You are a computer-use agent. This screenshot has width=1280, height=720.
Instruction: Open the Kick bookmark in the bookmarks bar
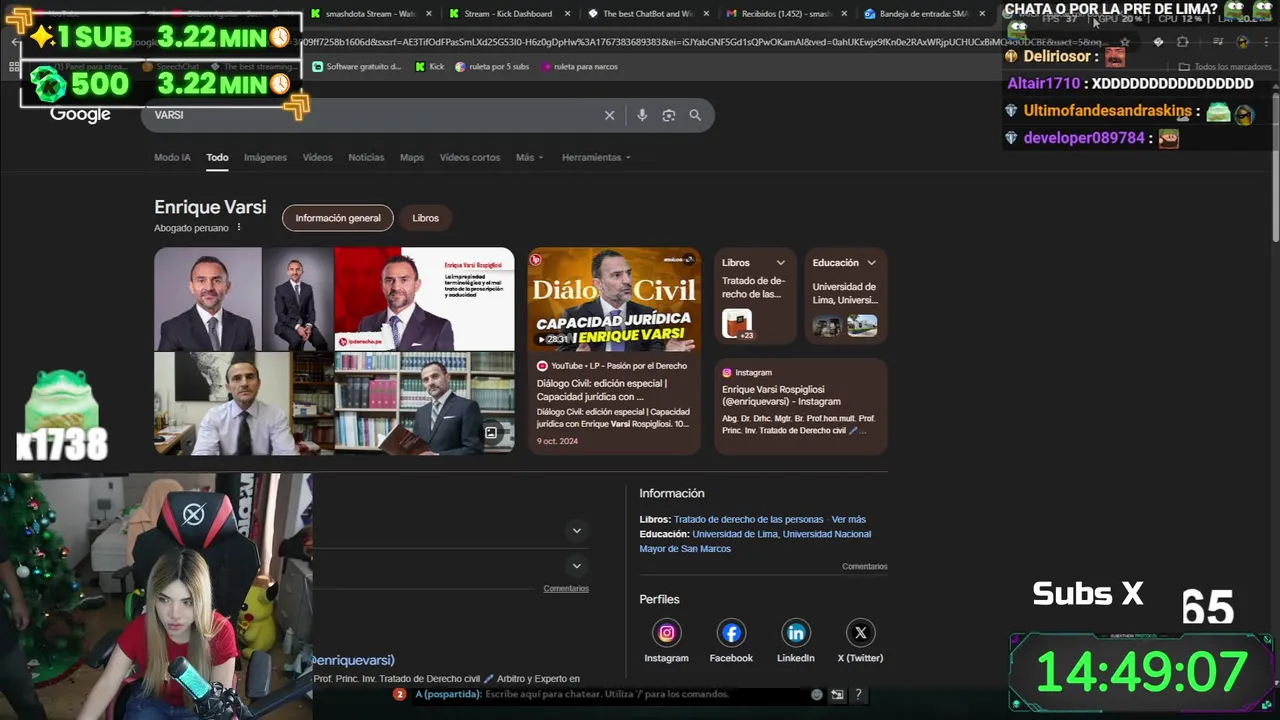pyautogui.click(x=430, y=67)
